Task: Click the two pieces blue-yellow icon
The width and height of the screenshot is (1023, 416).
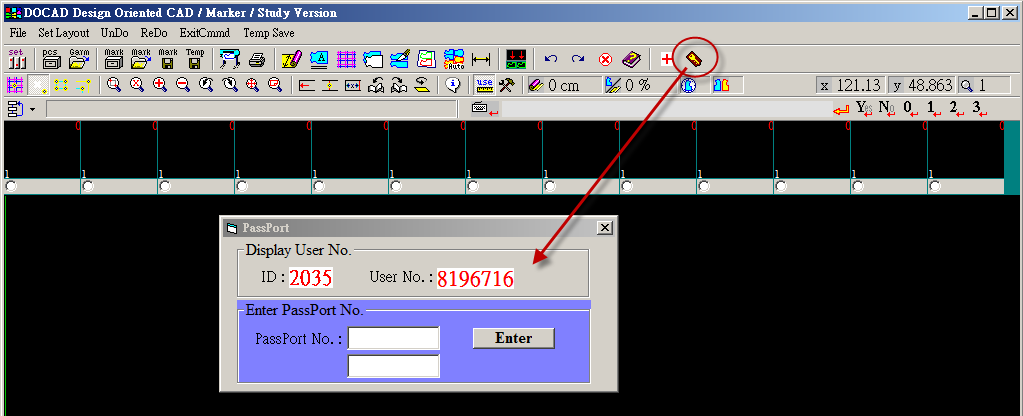Action: click(721, 85)
